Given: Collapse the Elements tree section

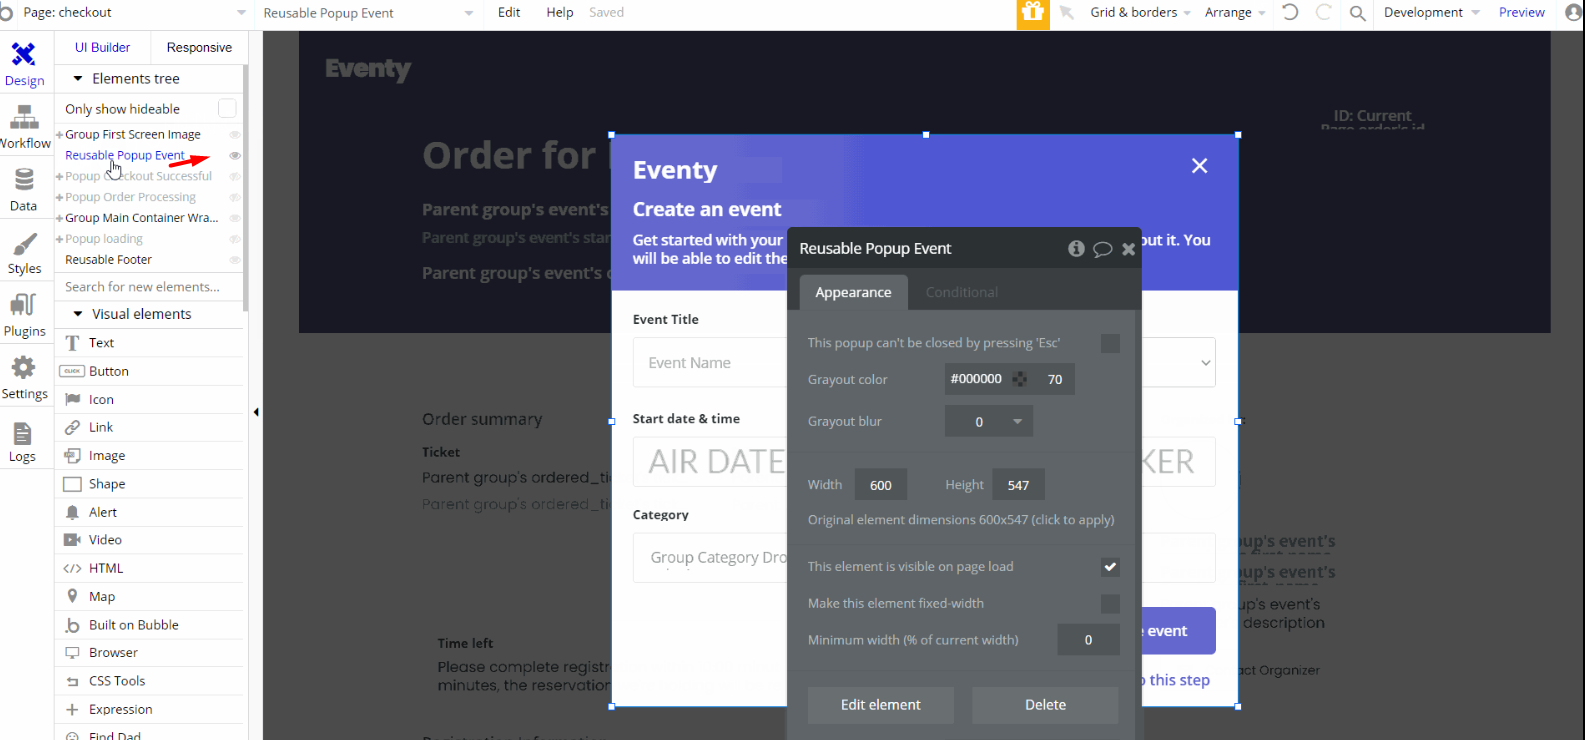Looking at the screenshot, I should (78, 78).
